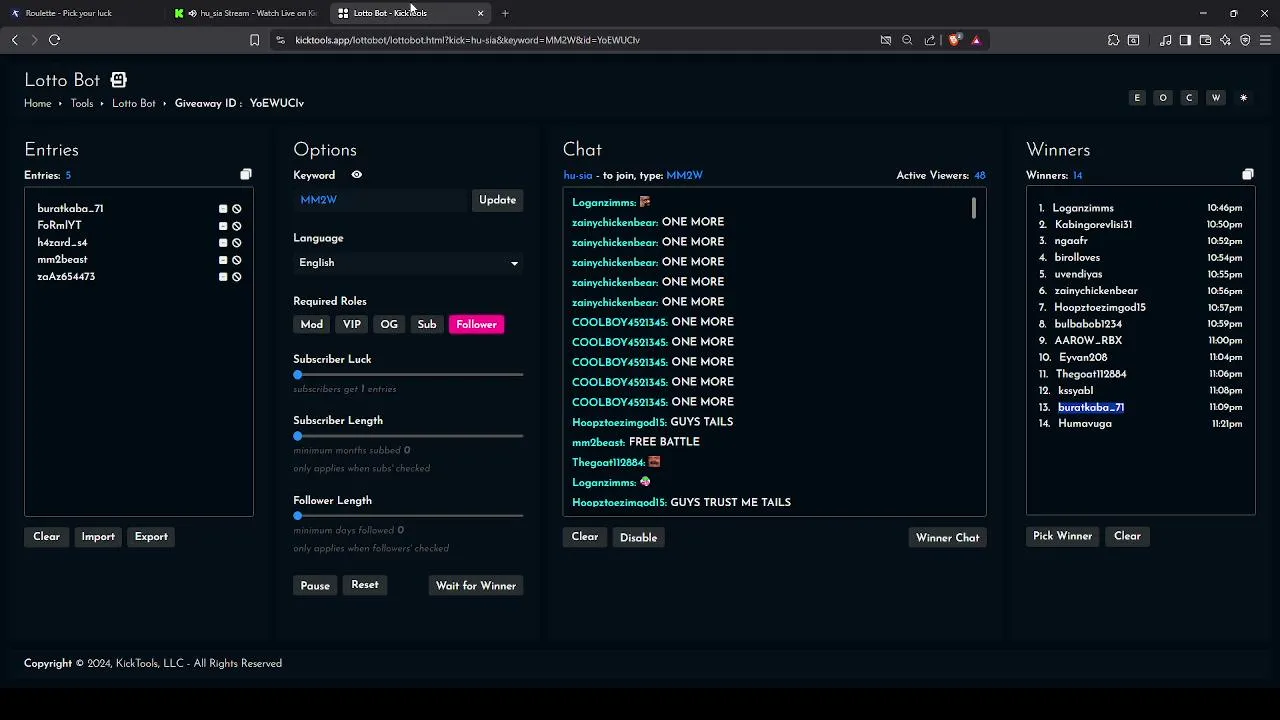Click the Follower Length slider handle
The width and height of the screenshot is (1280, 720).
coord(298,516)
